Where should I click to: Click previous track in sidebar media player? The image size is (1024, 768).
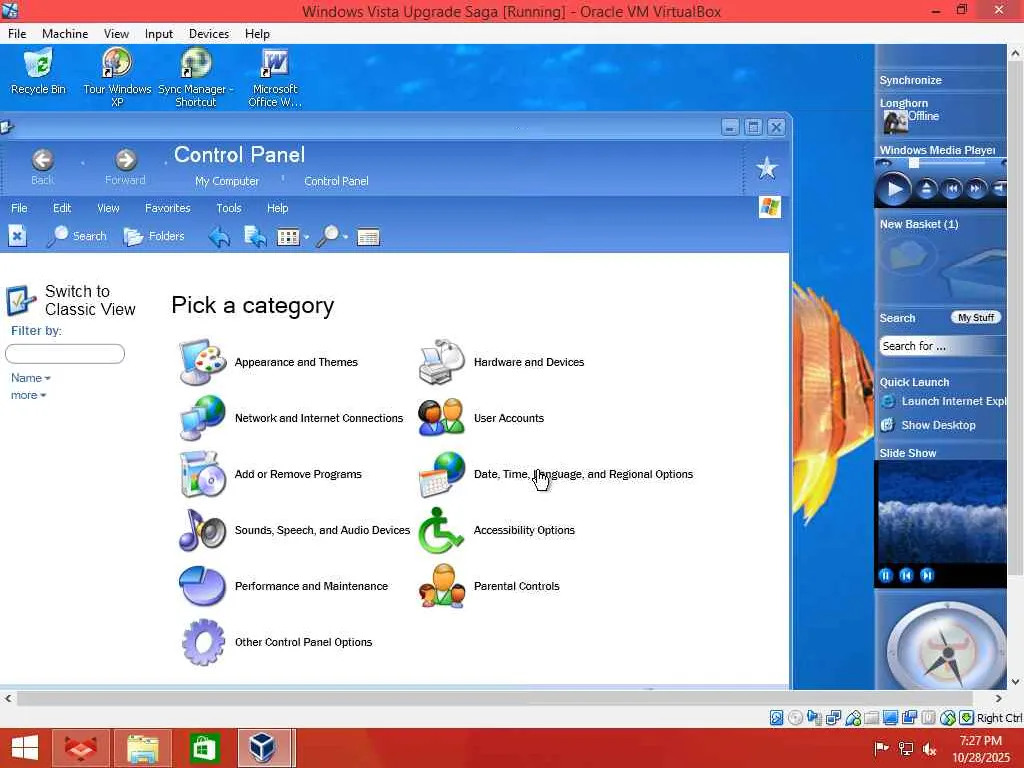(x=952, y=189)
